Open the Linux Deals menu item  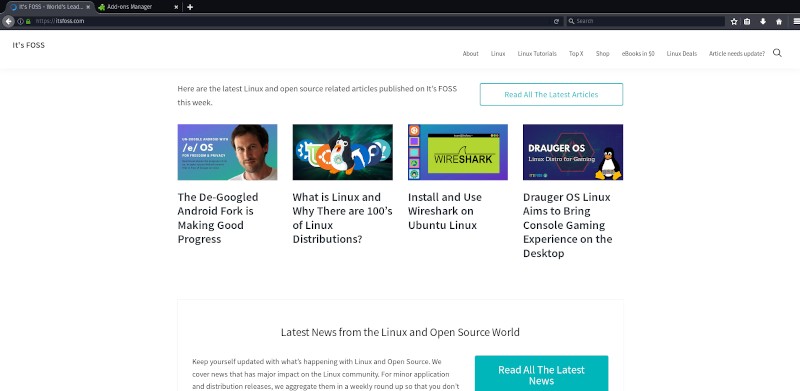tap(682, 54)
